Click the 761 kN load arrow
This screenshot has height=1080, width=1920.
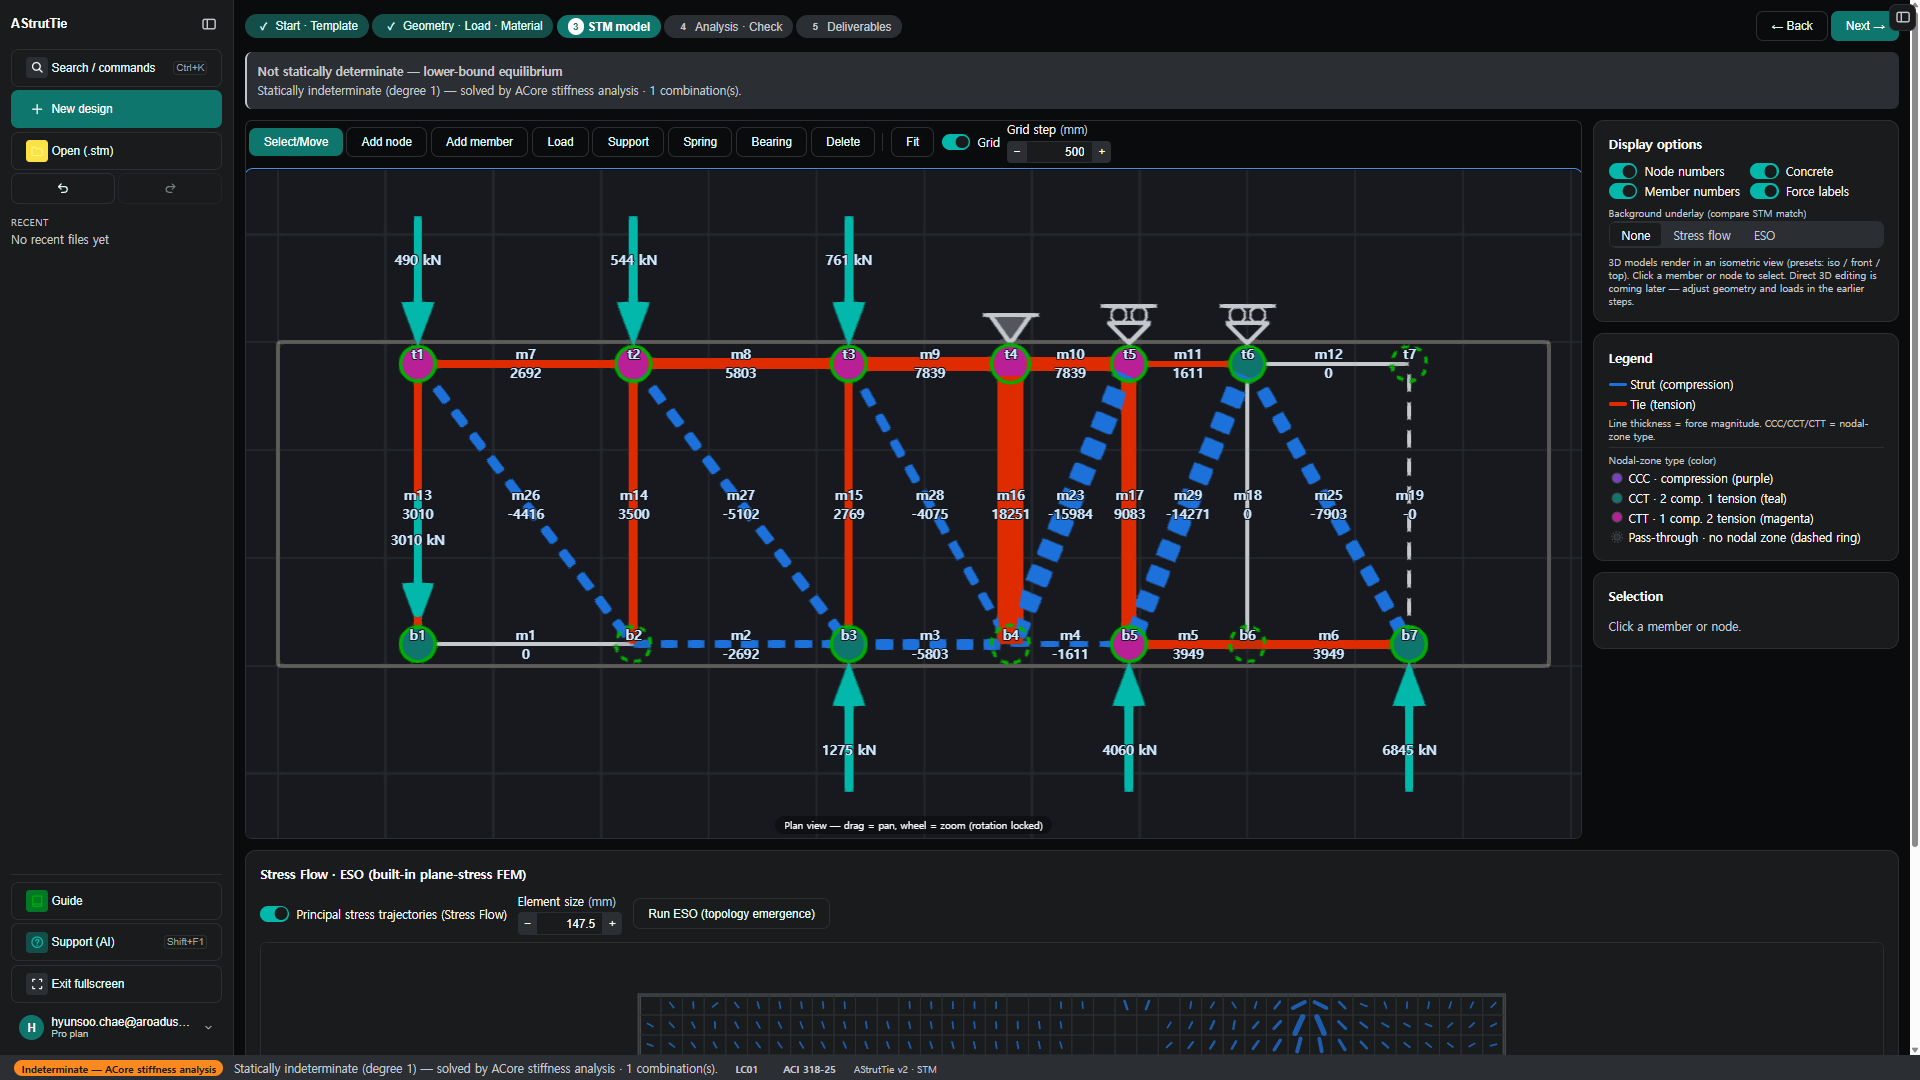849,280
